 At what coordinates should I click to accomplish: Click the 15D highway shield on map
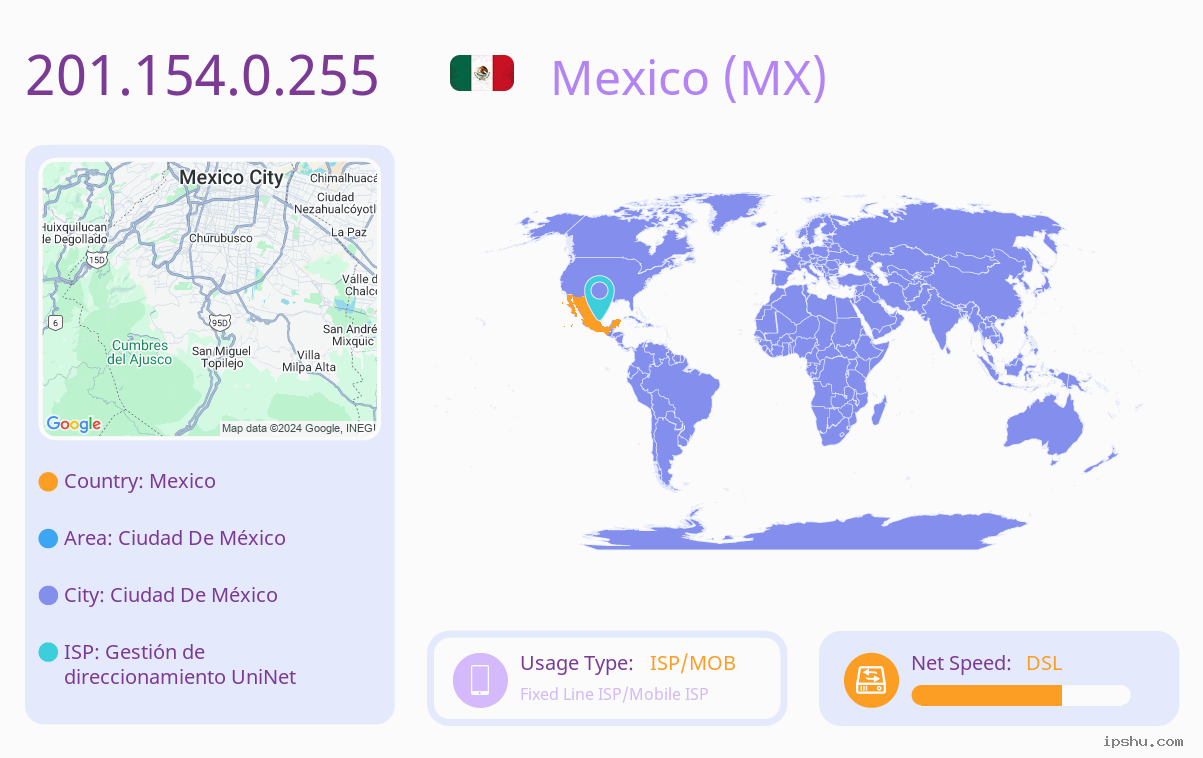tap(96, 259)
